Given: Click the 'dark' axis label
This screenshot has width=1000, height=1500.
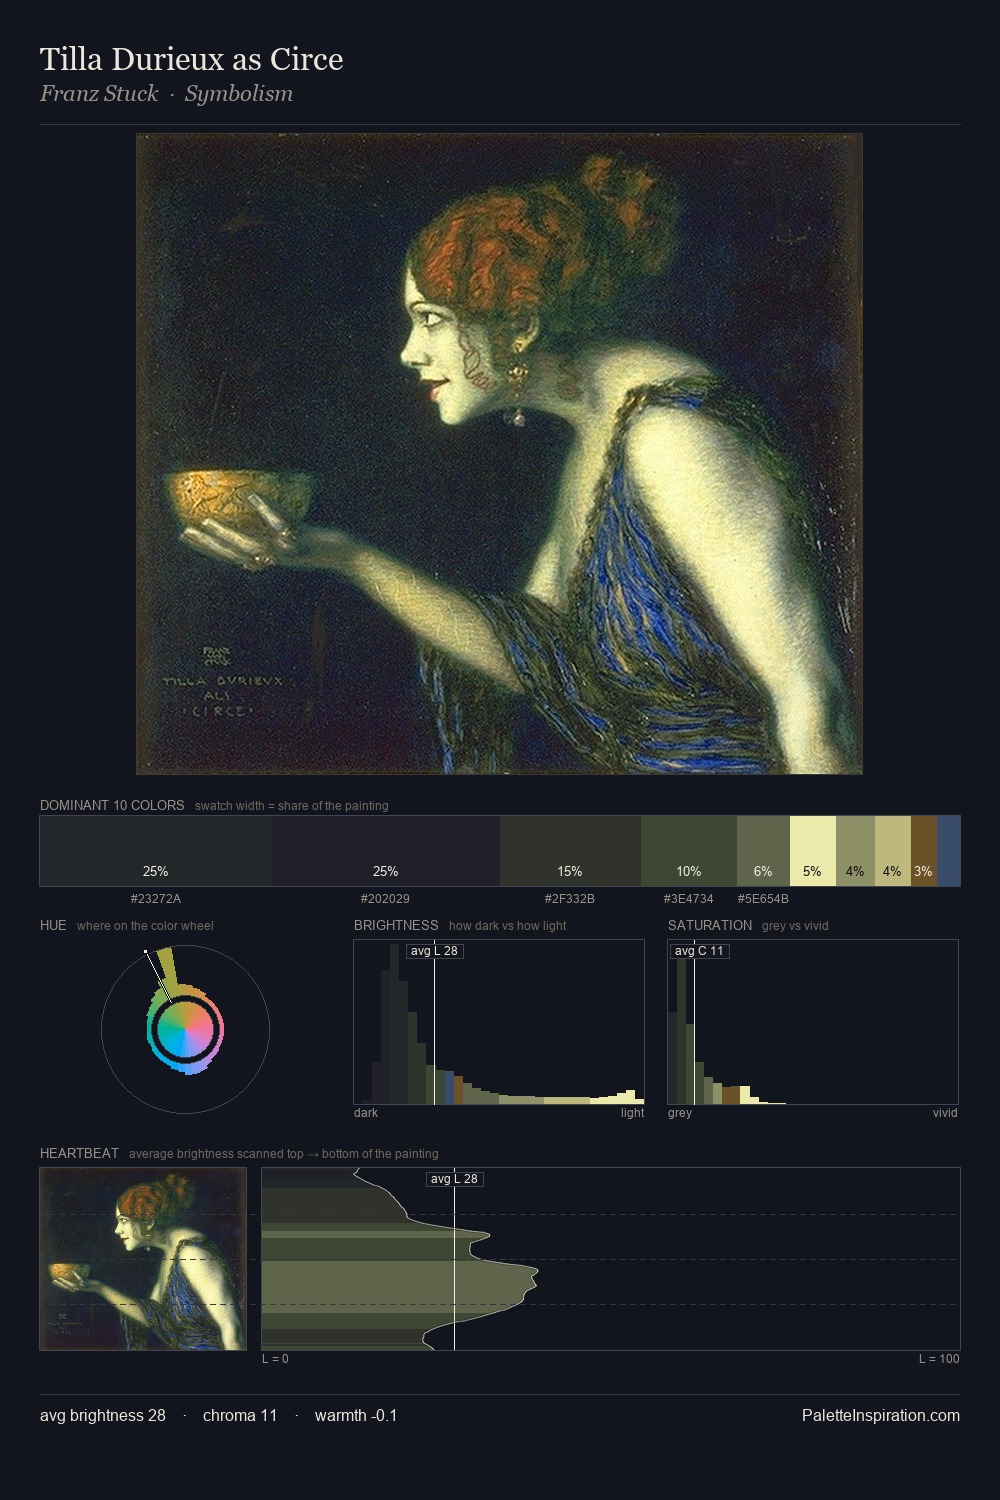Looking at the screenshot, I should [x=366, y=1113].
